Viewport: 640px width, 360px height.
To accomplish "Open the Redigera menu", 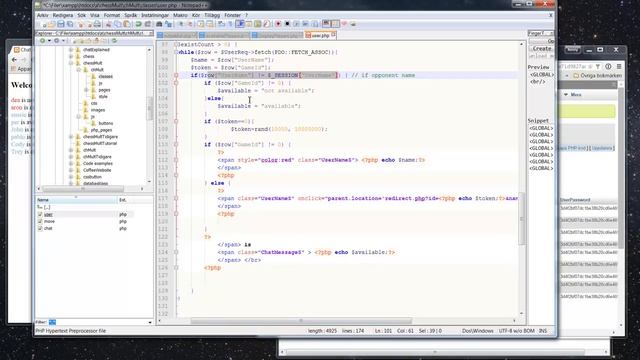I will click(x=63, y=15).
